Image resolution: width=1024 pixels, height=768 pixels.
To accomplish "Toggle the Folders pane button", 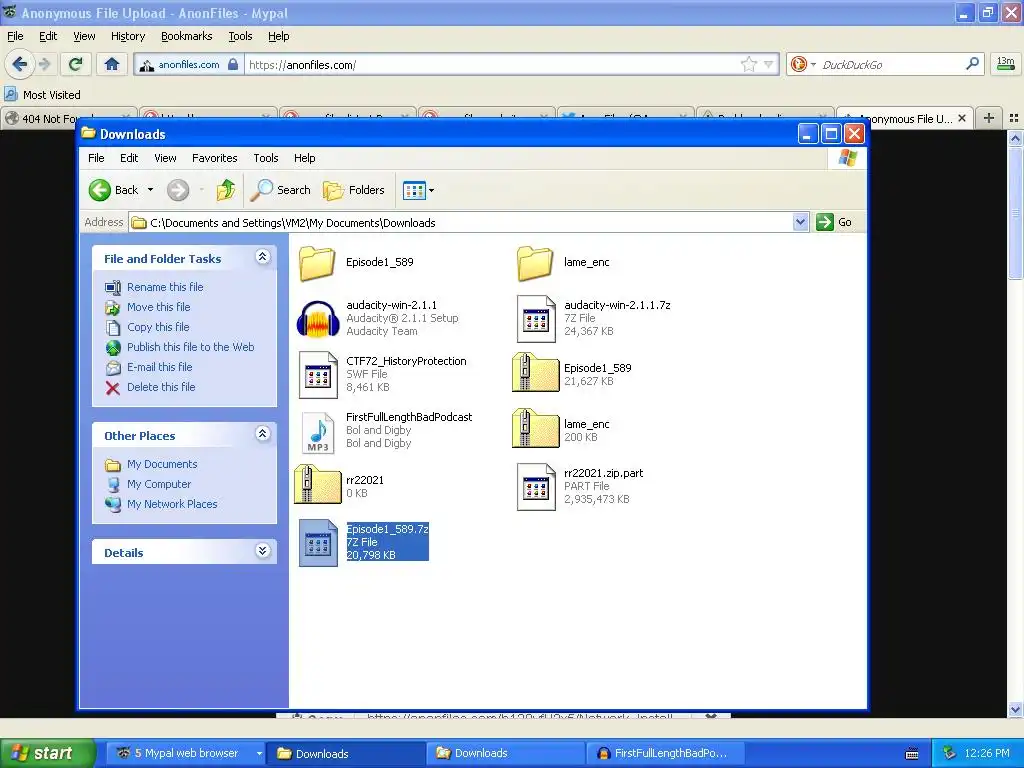I will (354, 190).
